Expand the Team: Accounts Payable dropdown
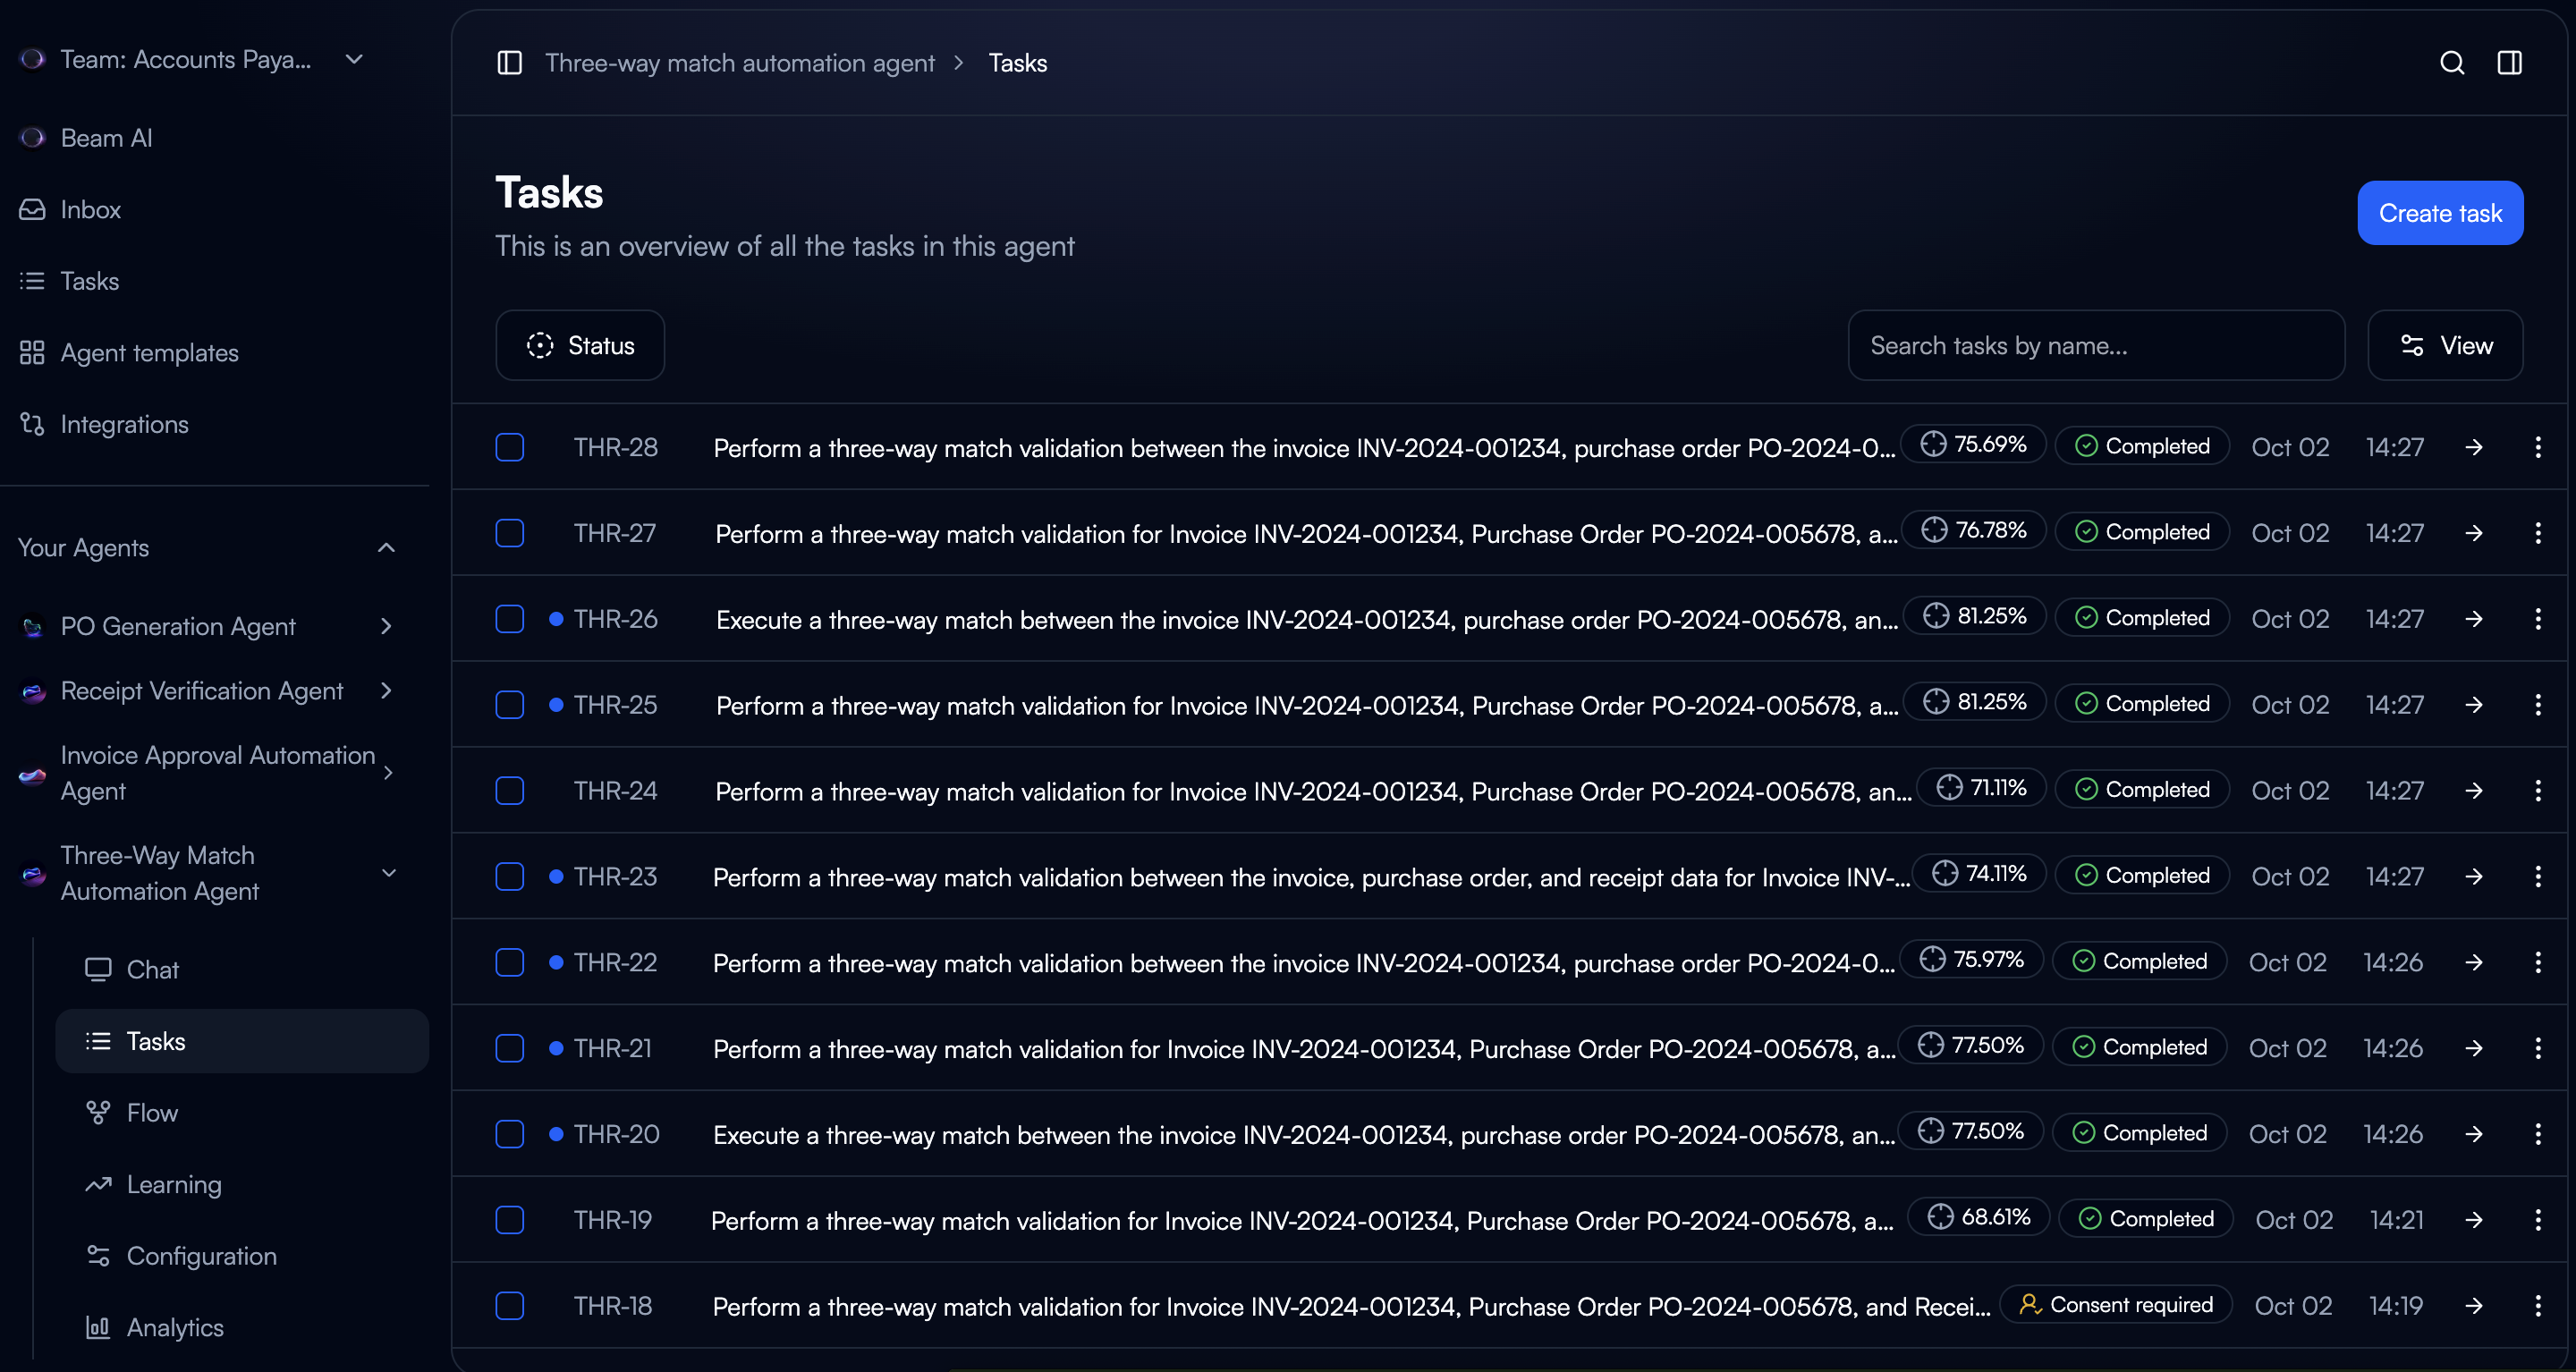The image size is (2576, 1372). [353, 59]
